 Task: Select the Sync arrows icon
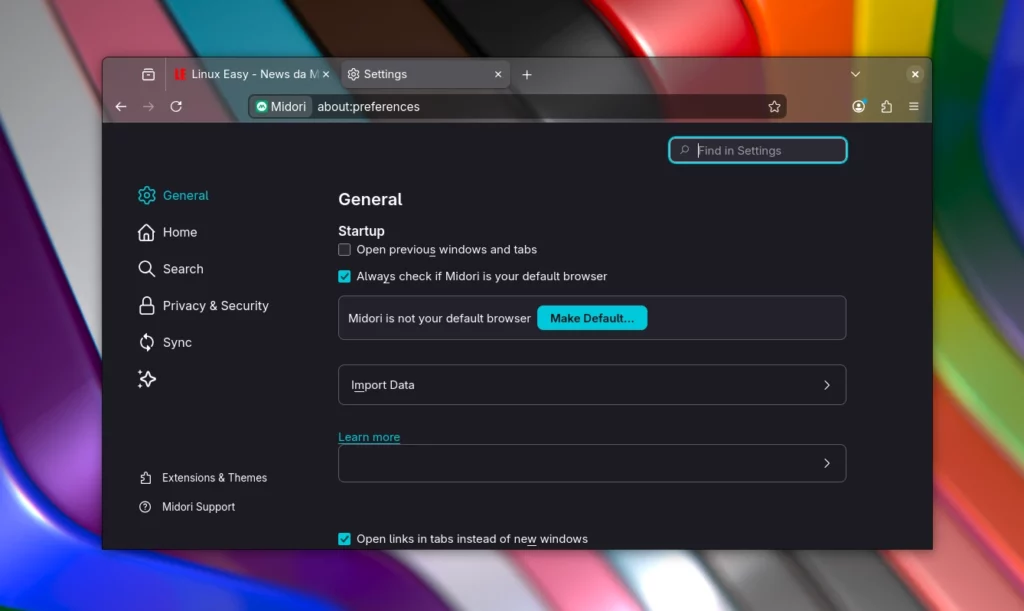coord(146,342)
